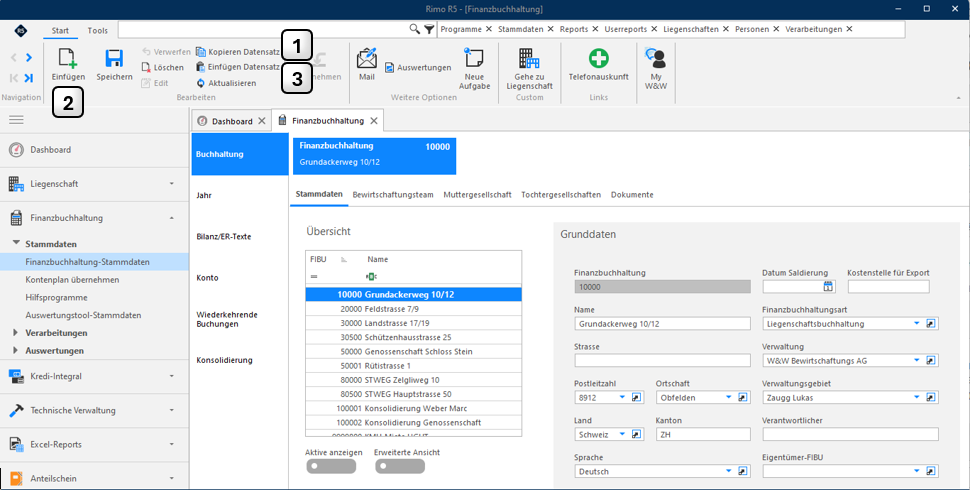
Task: Select Konto section
Action: (x=239, y=278)
